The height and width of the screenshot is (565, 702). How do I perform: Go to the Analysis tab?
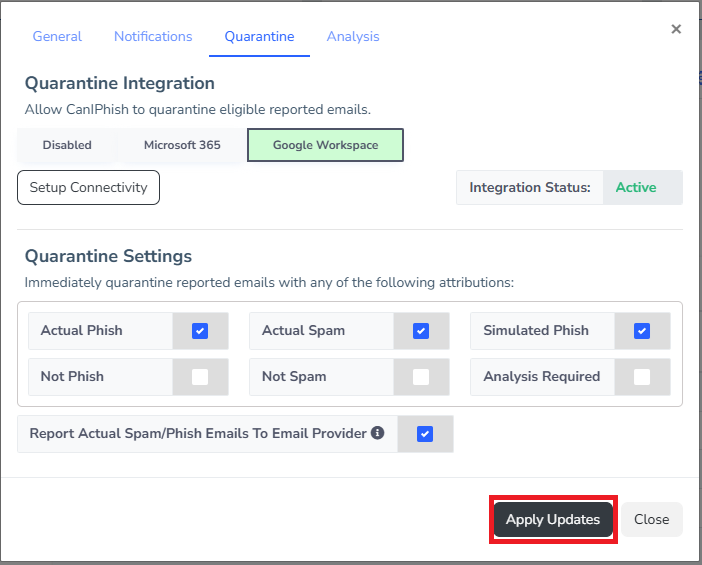pyautogui.click(x=353, y=37)
